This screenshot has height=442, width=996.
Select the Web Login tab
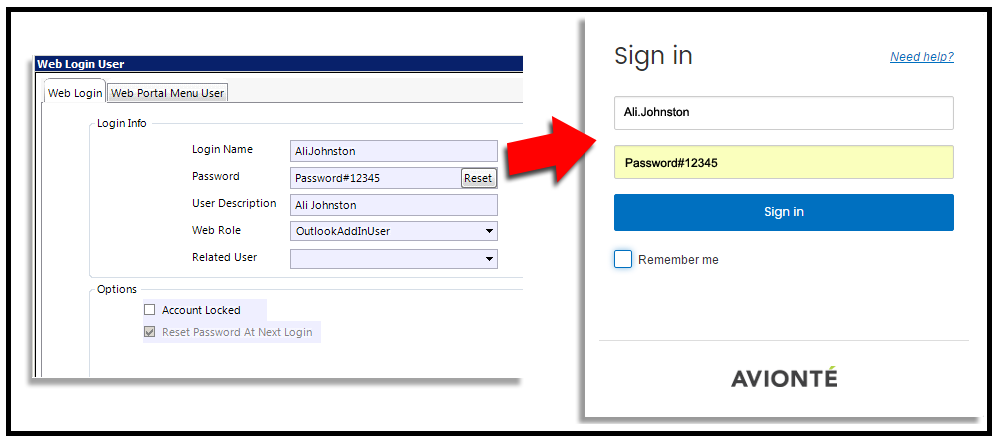click(x=75, y=93)
